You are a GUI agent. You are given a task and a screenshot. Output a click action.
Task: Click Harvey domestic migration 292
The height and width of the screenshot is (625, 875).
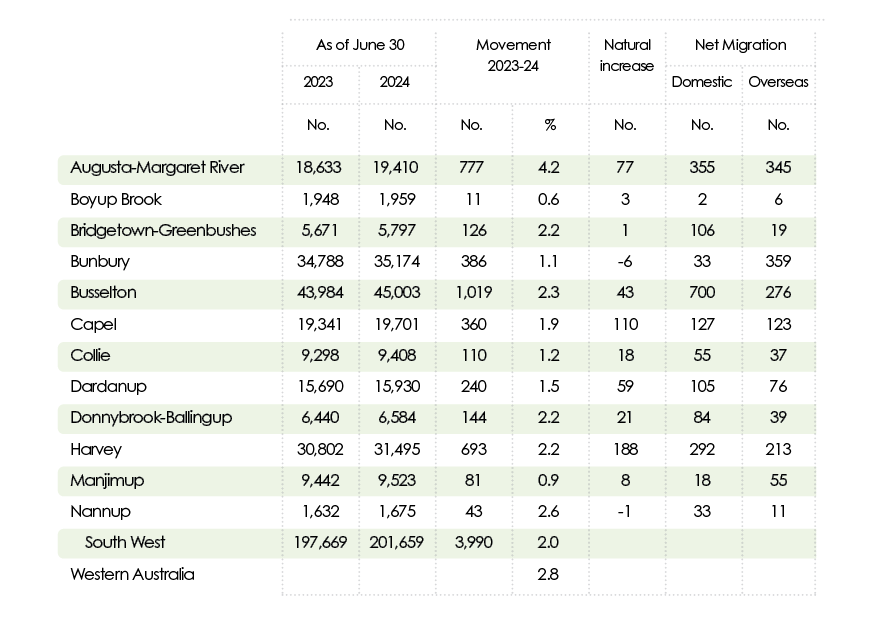click(x=702, y=450)
